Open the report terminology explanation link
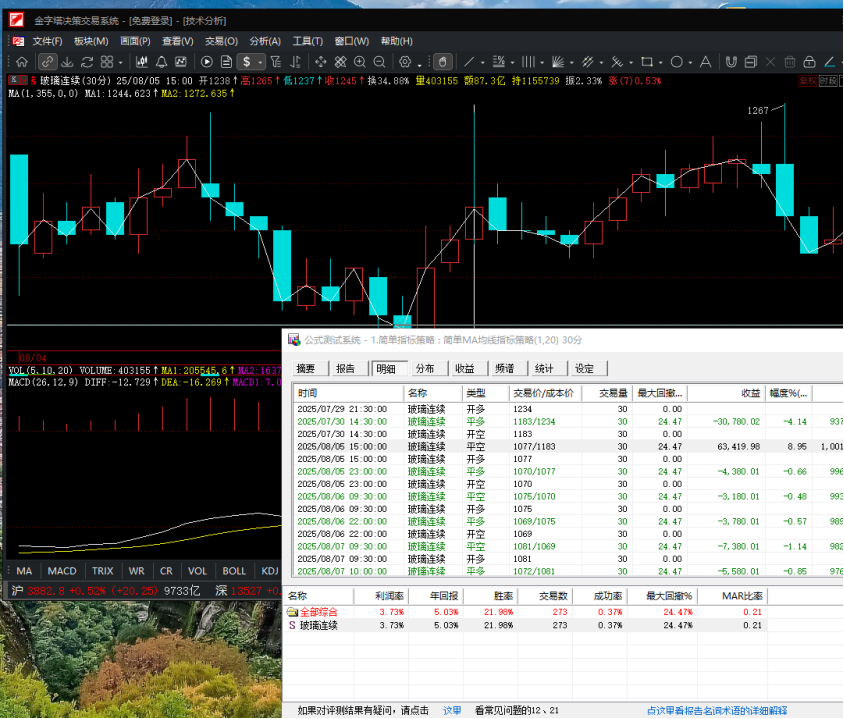This screenshot has height=719, width=844. (716, 710)
